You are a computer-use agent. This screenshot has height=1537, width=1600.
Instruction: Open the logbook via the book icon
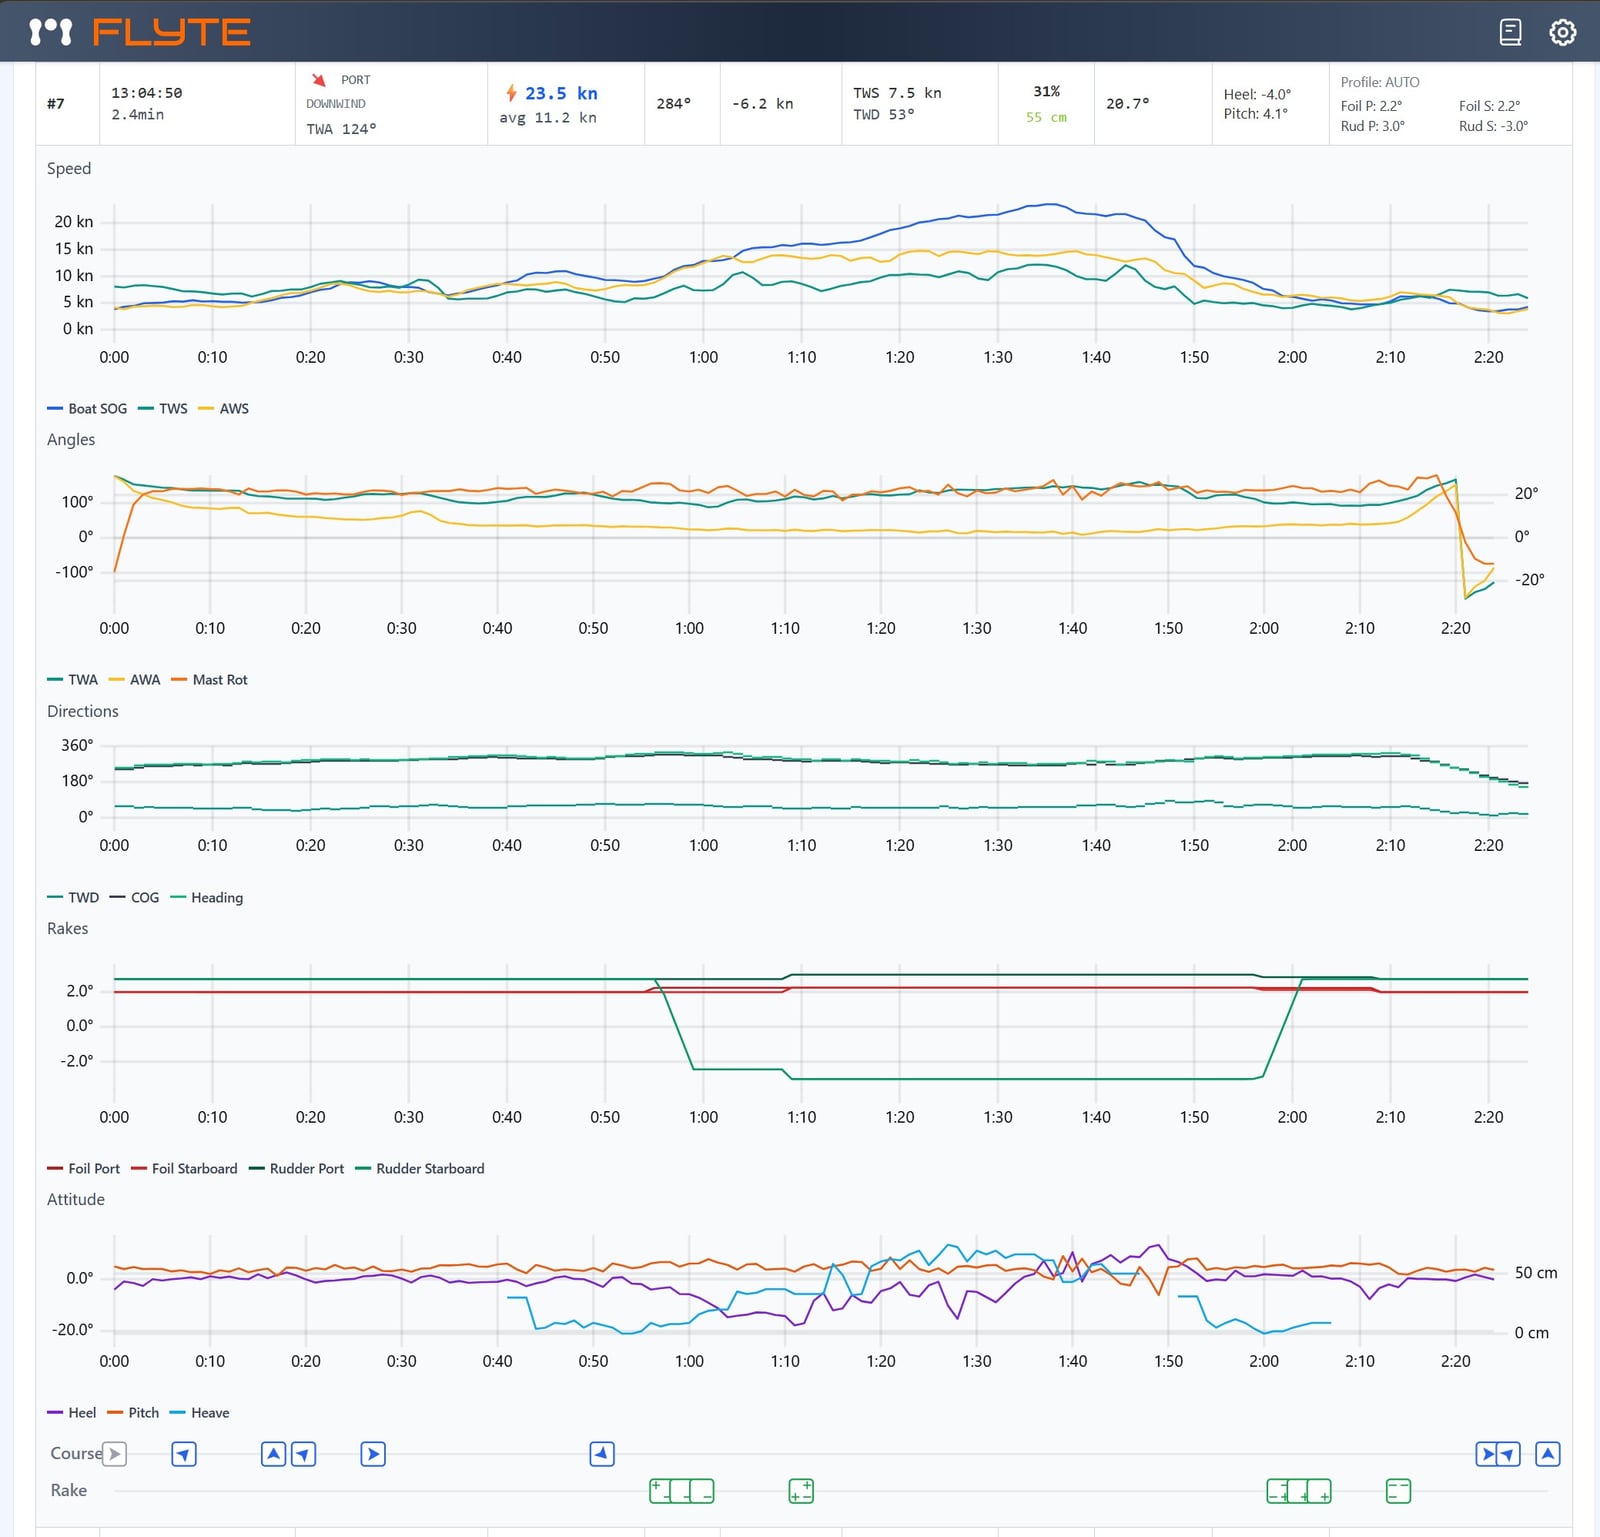[x=1510, y=32]
